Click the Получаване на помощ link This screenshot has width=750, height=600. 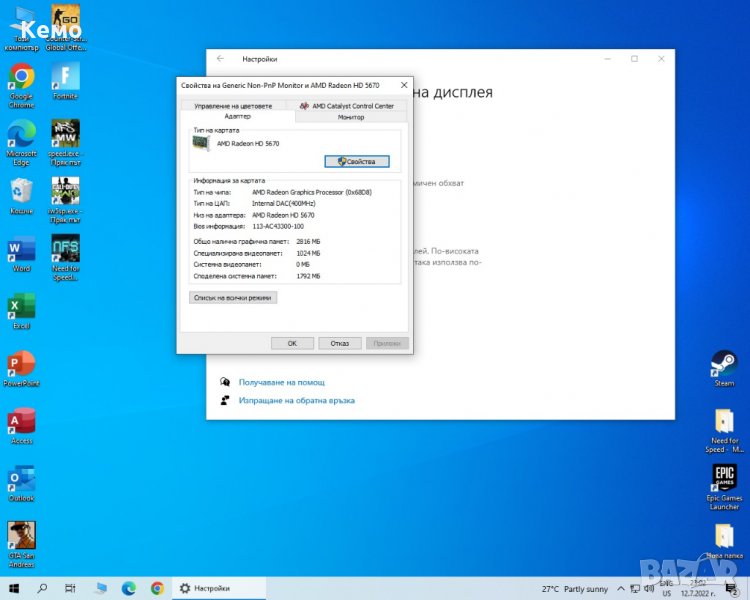coord(281,382)
